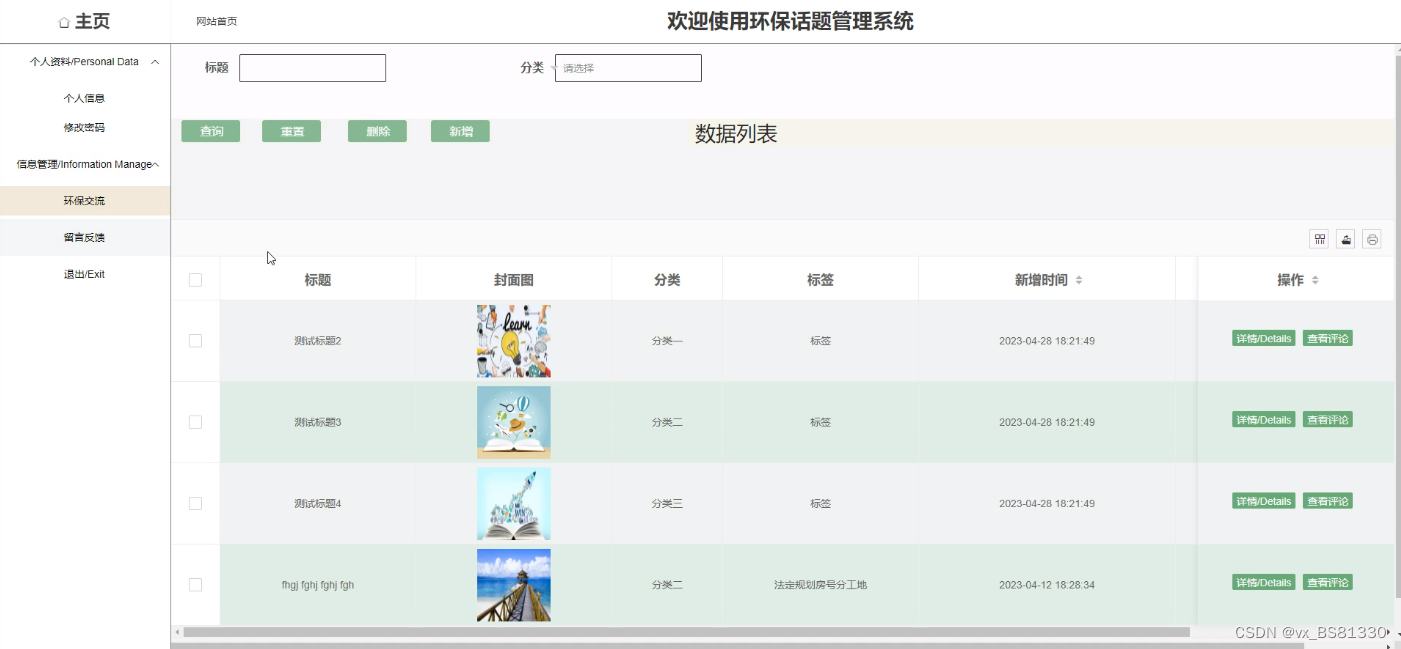Check the row for 测试标题4
The height and width of the screenshot is (649, 1401).
pyautogui.click(x=195, y=503)
